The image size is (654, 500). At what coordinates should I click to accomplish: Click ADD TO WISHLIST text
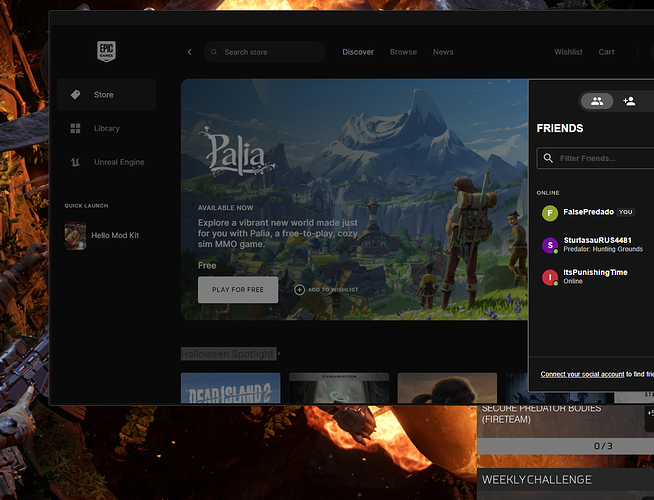333,289
